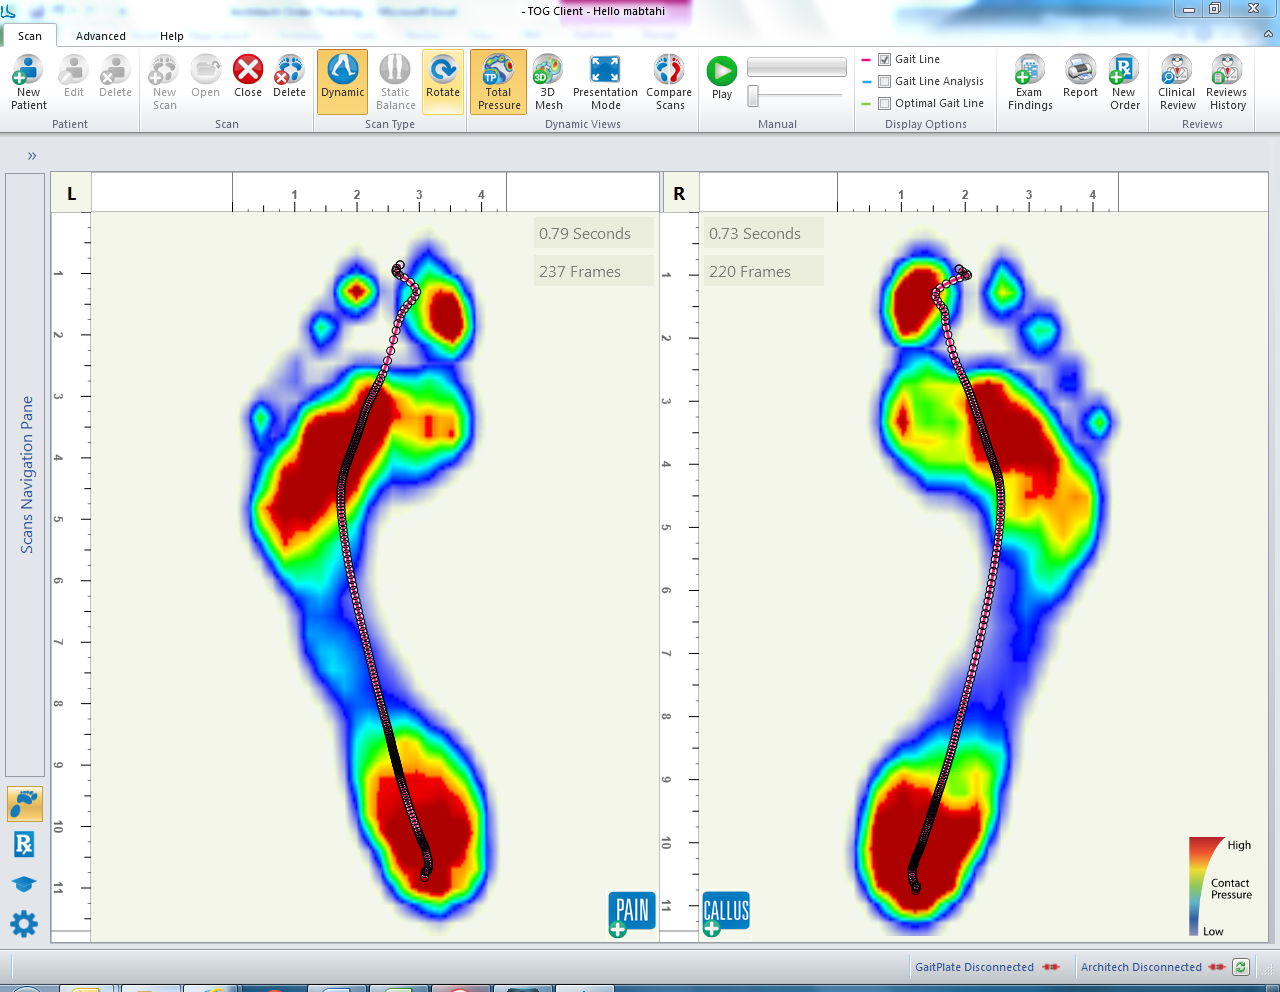Open Exam Findings

pos(1030,82)
